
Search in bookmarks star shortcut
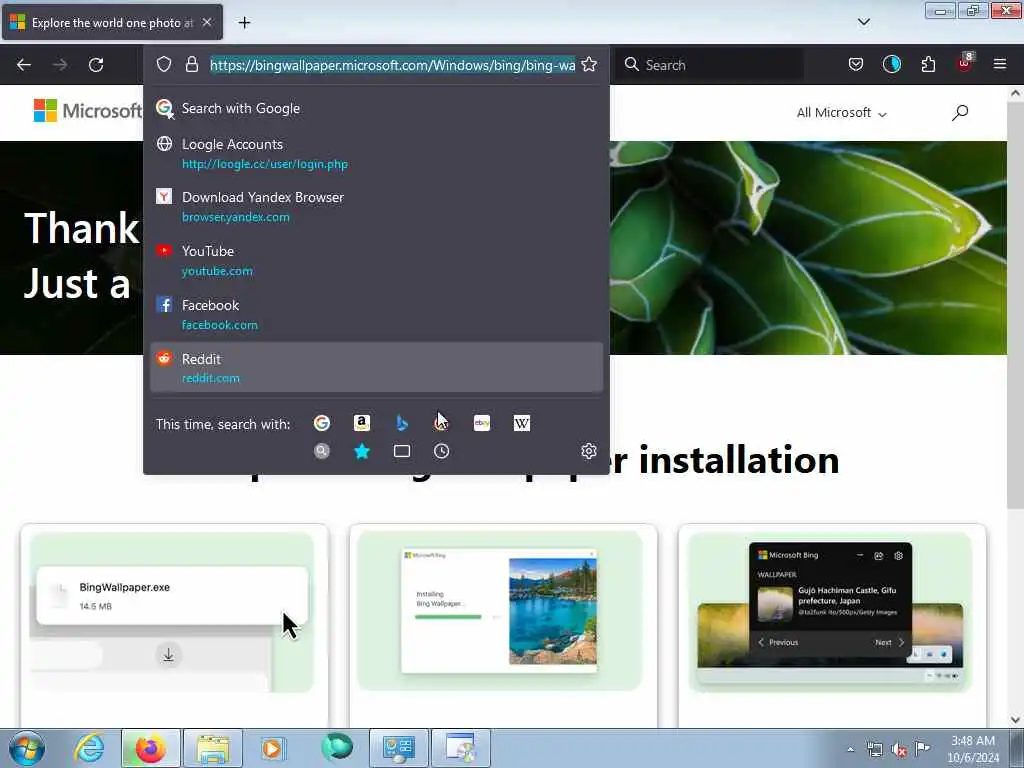click(362, 451)
